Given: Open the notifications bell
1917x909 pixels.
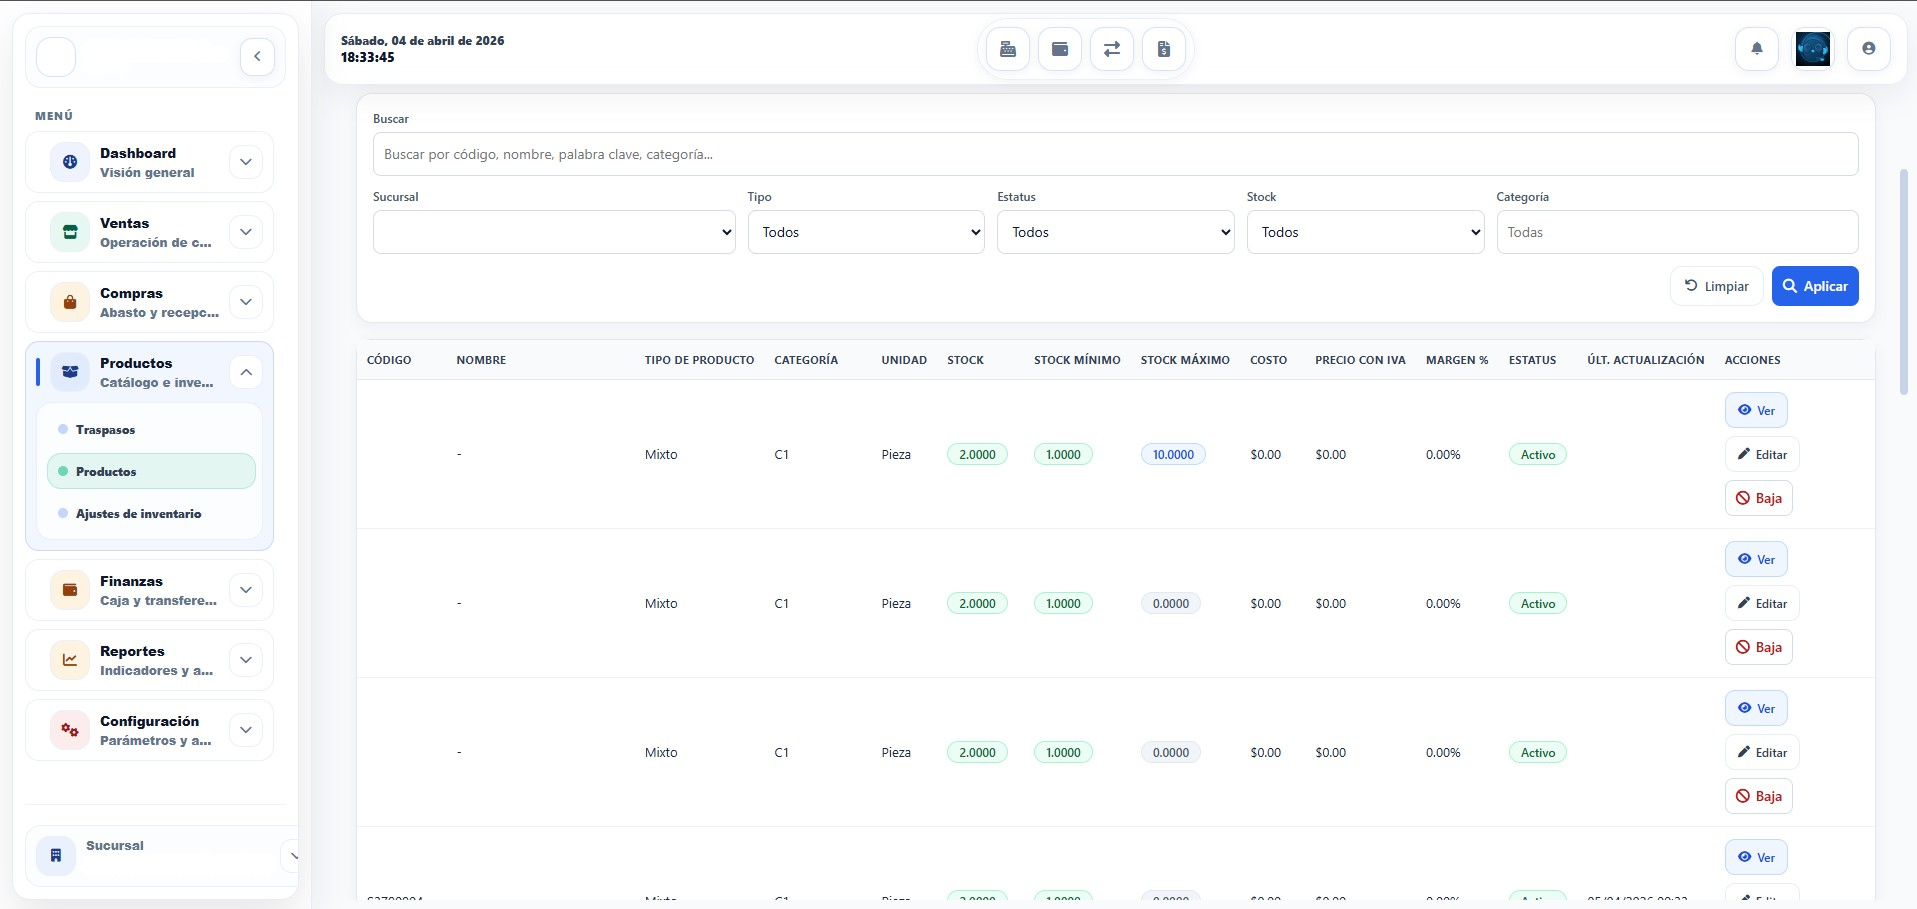Looking at the screenshot, I should (1757, 49).
